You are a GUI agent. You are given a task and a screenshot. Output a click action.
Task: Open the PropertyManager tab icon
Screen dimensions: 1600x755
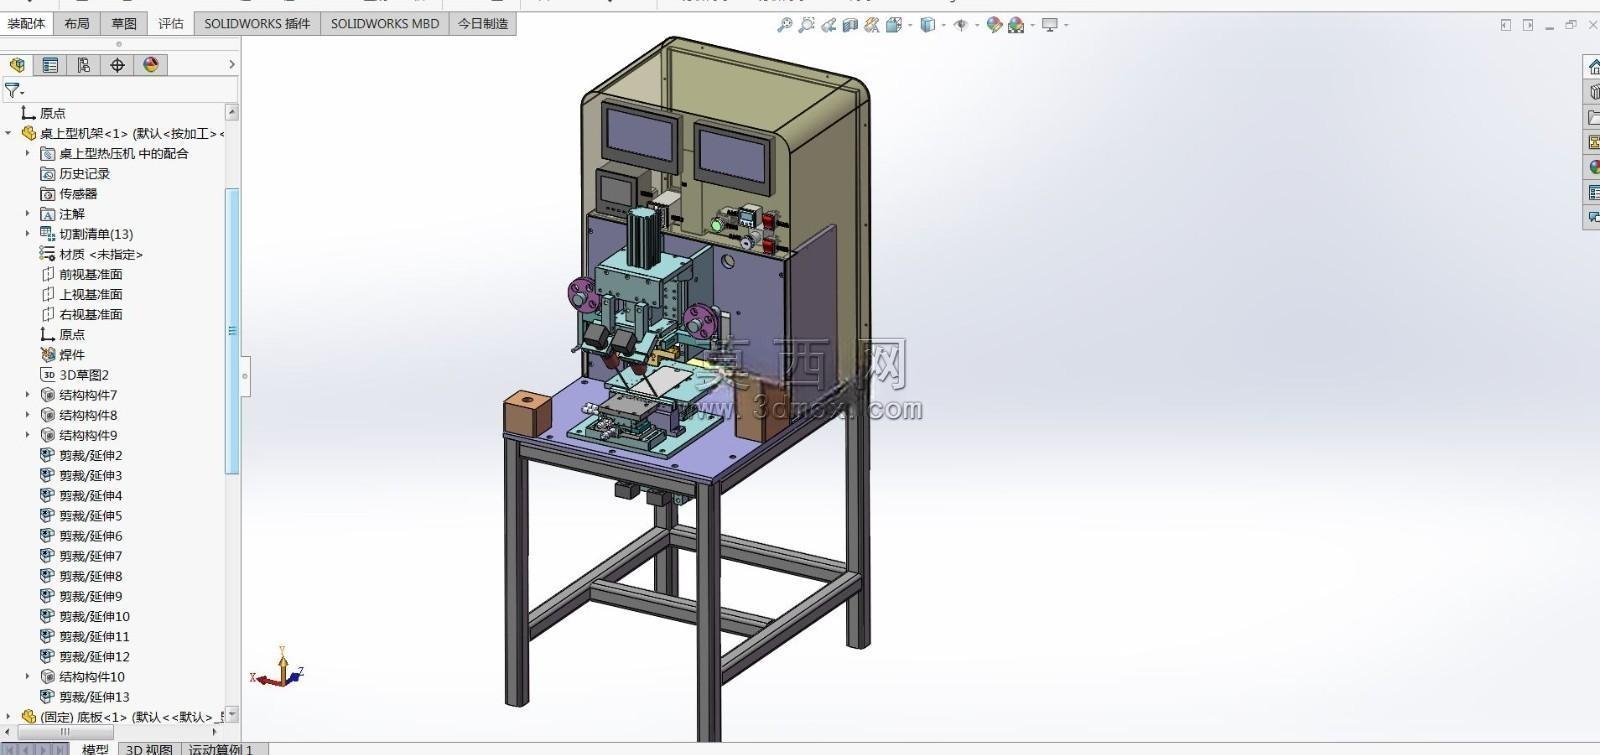[50, 65]
